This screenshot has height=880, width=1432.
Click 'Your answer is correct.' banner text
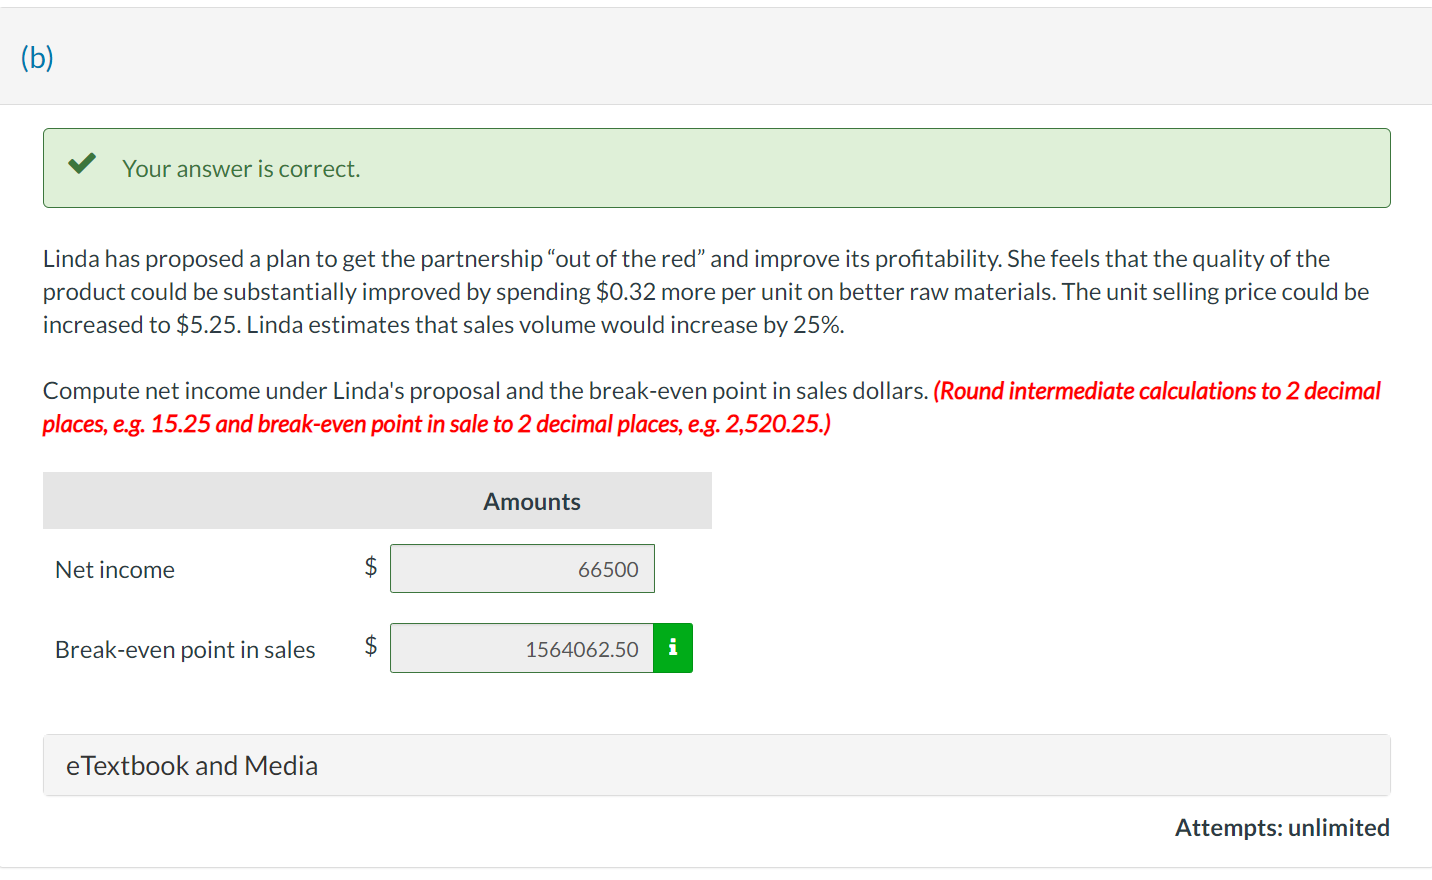click(241, 168)
